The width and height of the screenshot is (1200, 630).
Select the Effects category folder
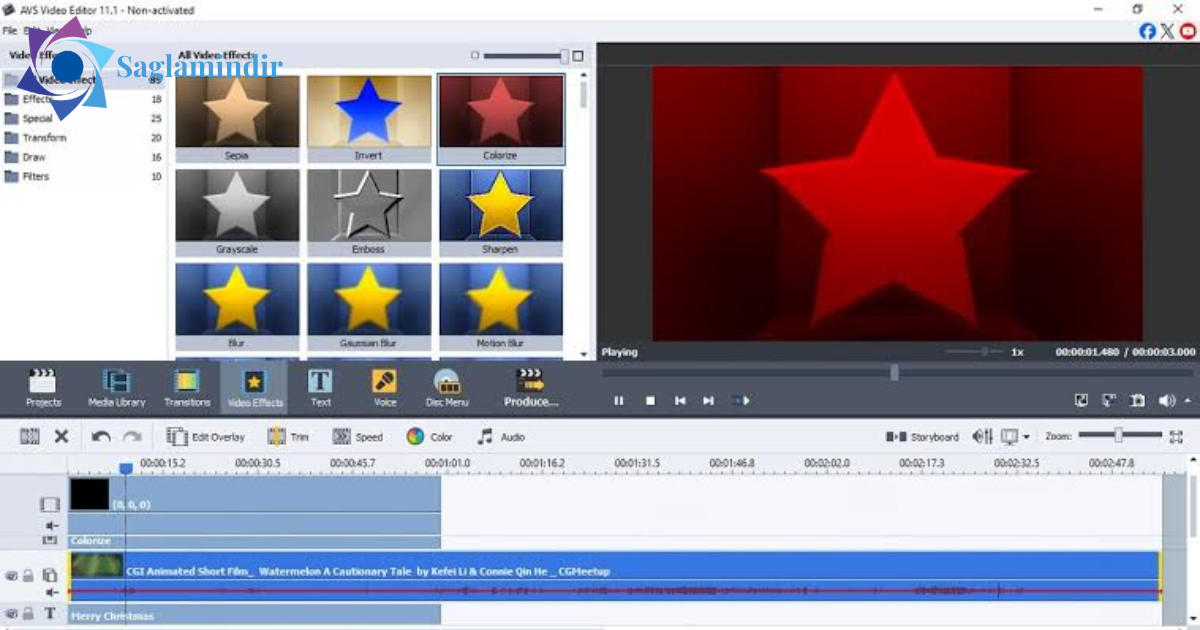[84, 99]
